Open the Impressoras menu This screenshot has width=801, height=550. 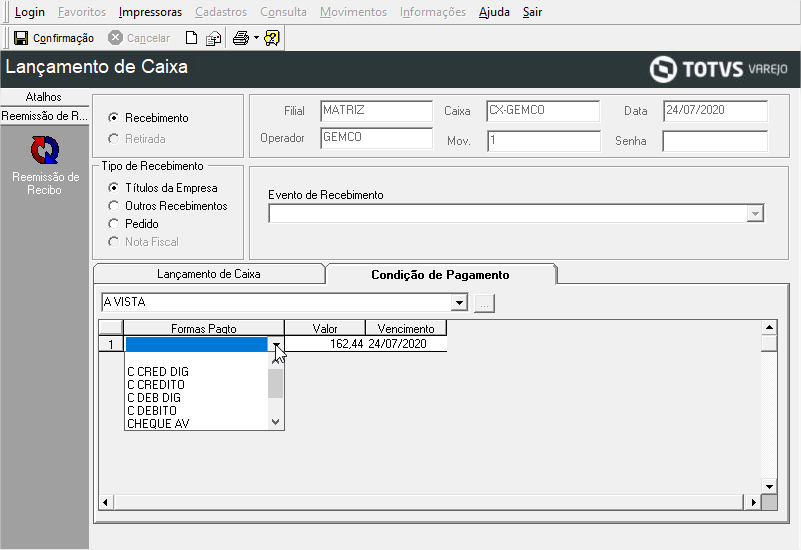(x=150, y=12)
